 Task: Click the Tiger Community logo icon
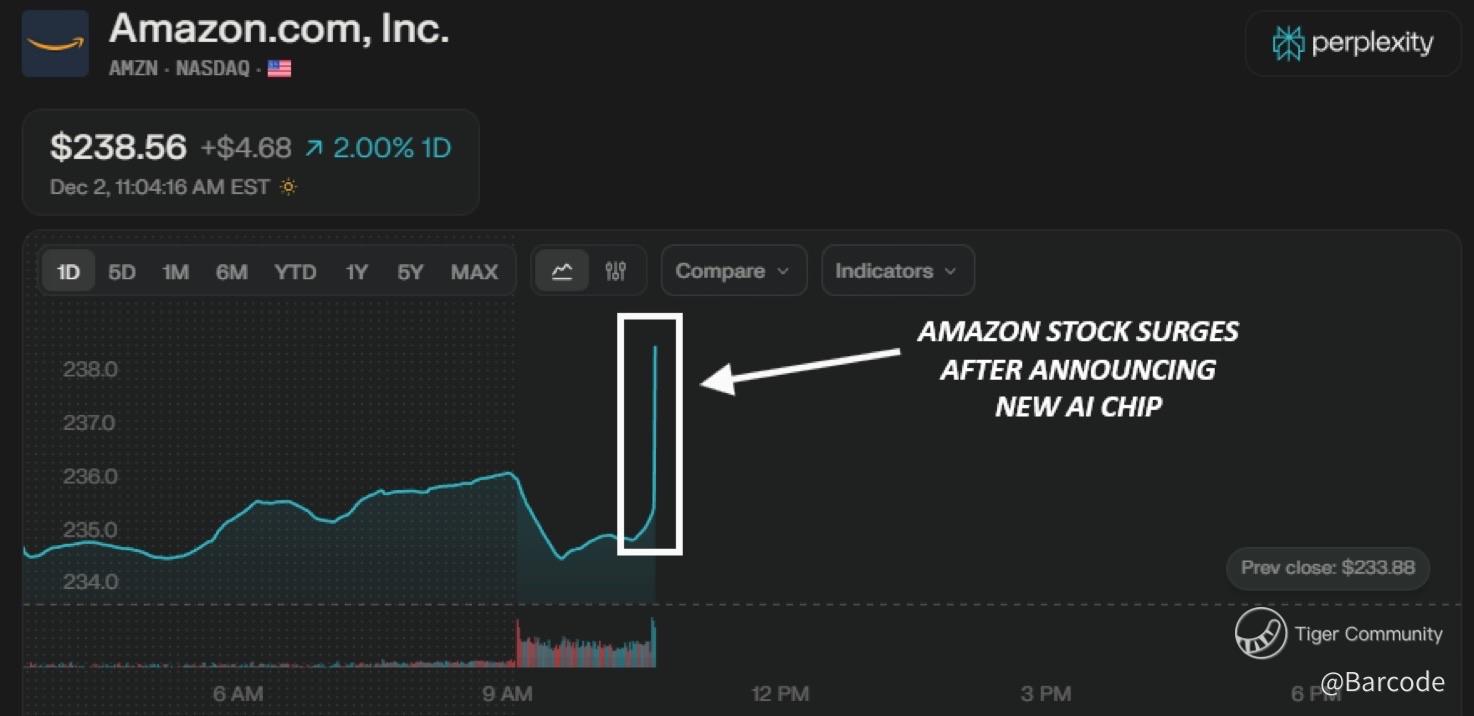click(1260, 633)
